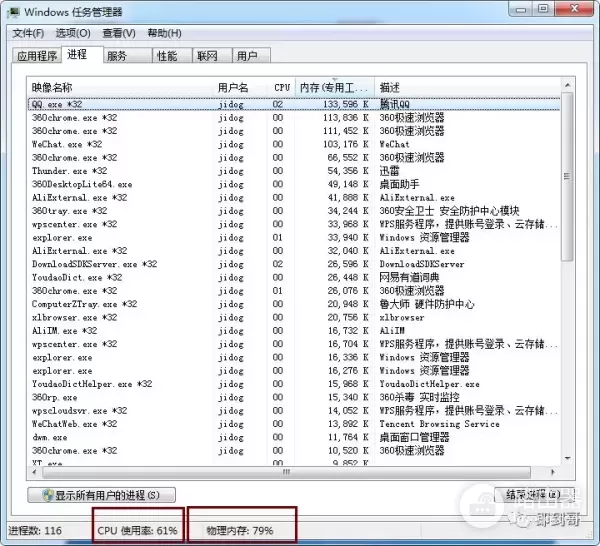The image size is (600, 546).
Task: Click the 桌面助手 description cell
Action: click(x=399, y=184)
